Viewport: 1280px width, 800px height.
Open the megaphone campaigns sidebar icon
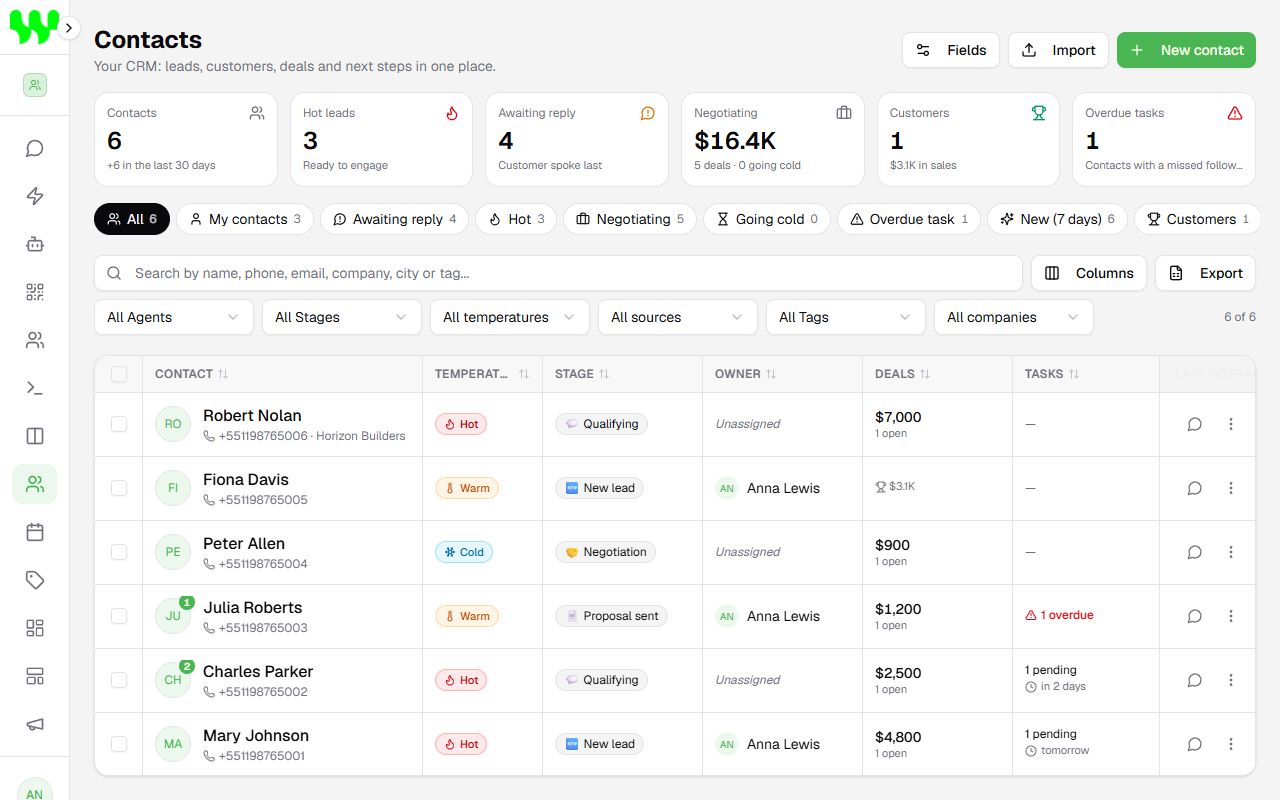35,724
